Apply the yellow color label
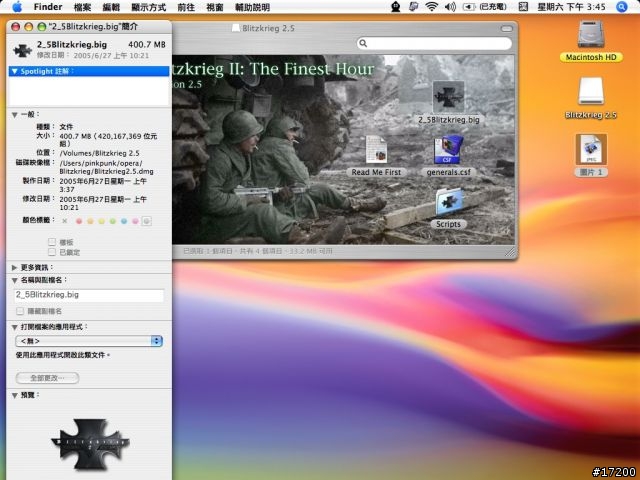 point(101,221)
